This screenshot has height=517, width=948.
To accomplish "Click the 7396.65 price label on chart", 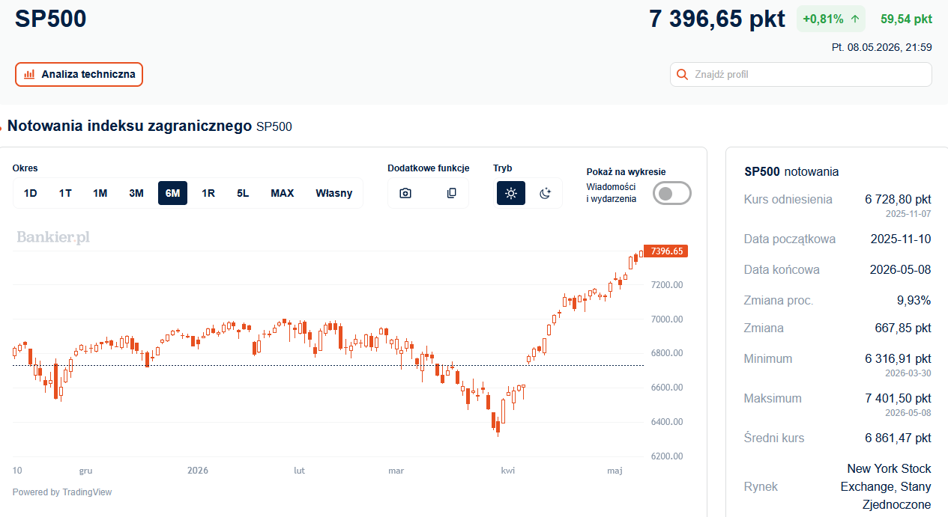I will [x=666, y=251].
